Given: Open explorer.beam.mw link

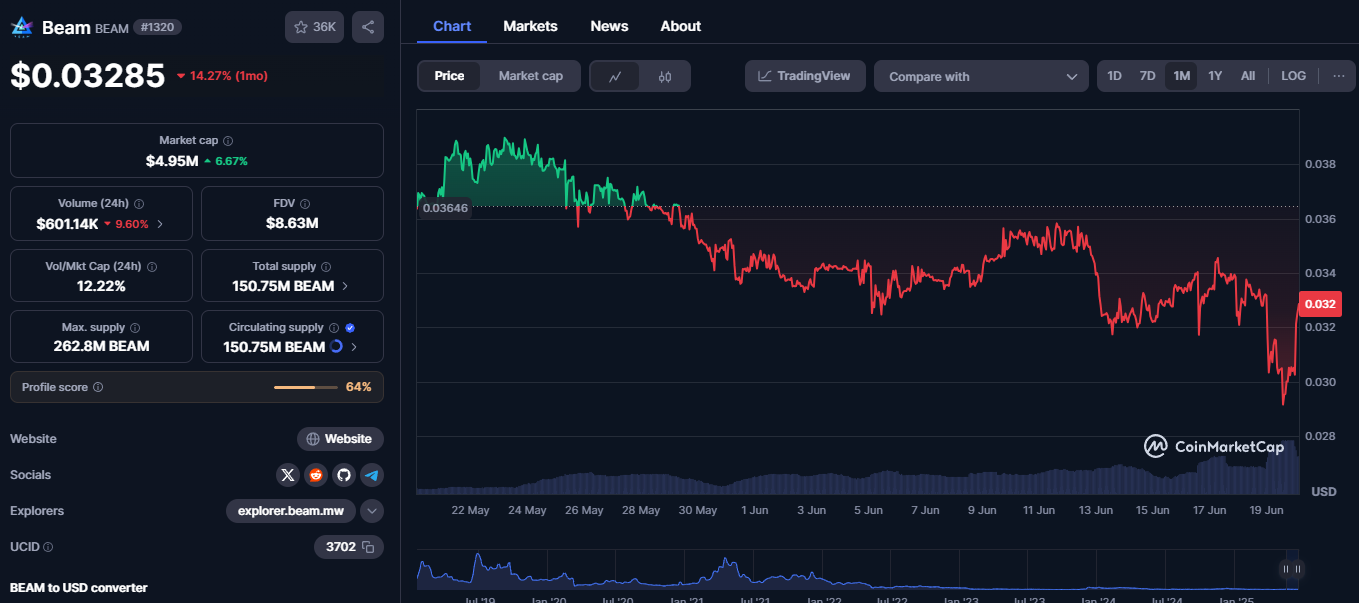Looking at the screenshot, I should coord(290,511).
